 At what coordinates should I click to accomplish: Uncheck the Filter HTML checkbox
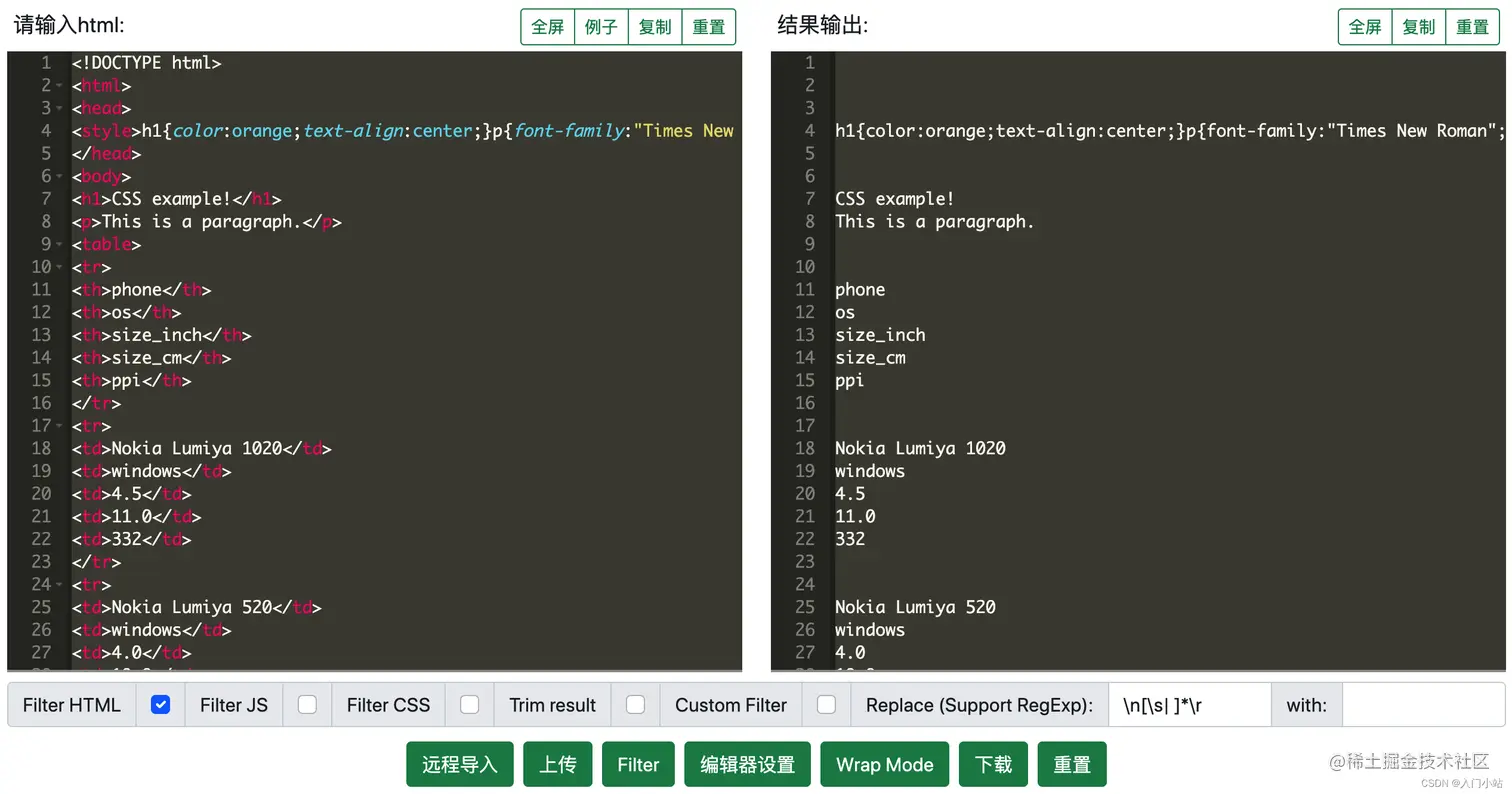tap(160, 705)
